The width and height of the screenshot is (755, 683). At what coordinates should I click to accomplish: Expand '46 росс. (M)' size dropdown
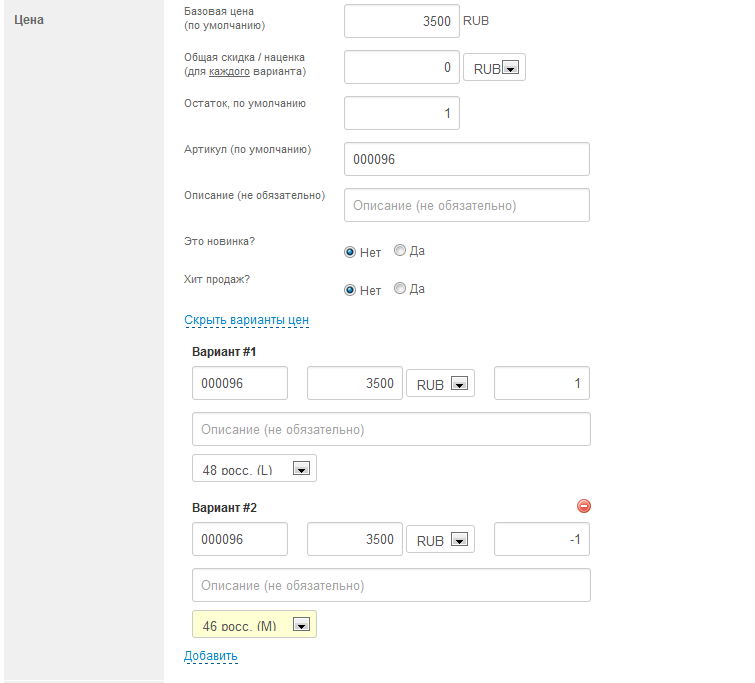pos(254,625)
